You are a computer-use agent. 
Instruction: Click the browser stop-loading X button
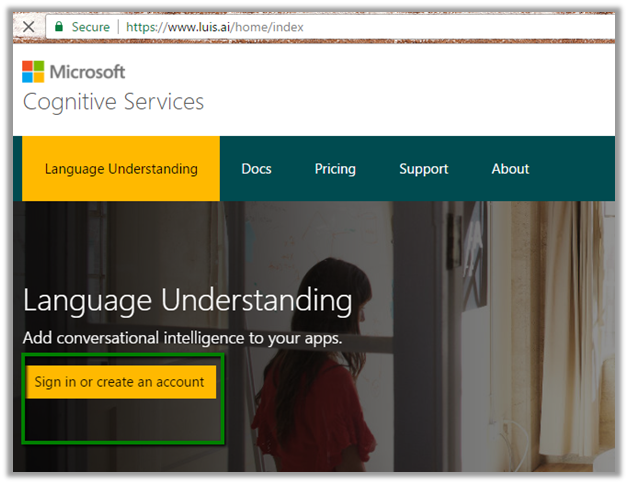coord(29,27)
